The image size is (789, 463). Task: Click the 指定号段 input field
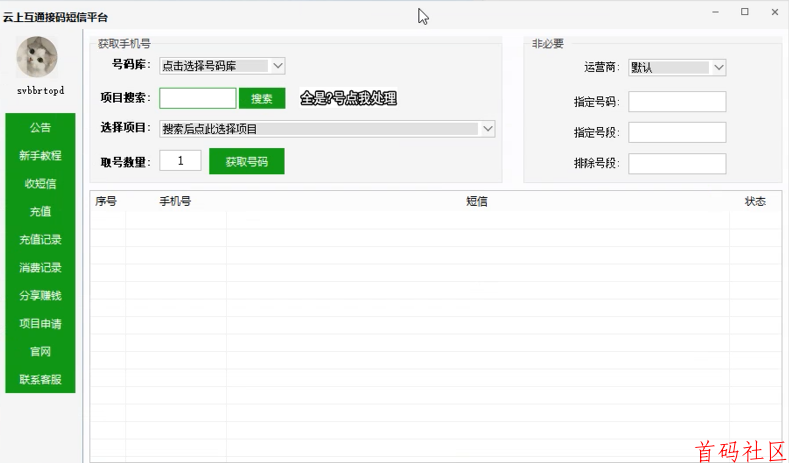point(677,132)
